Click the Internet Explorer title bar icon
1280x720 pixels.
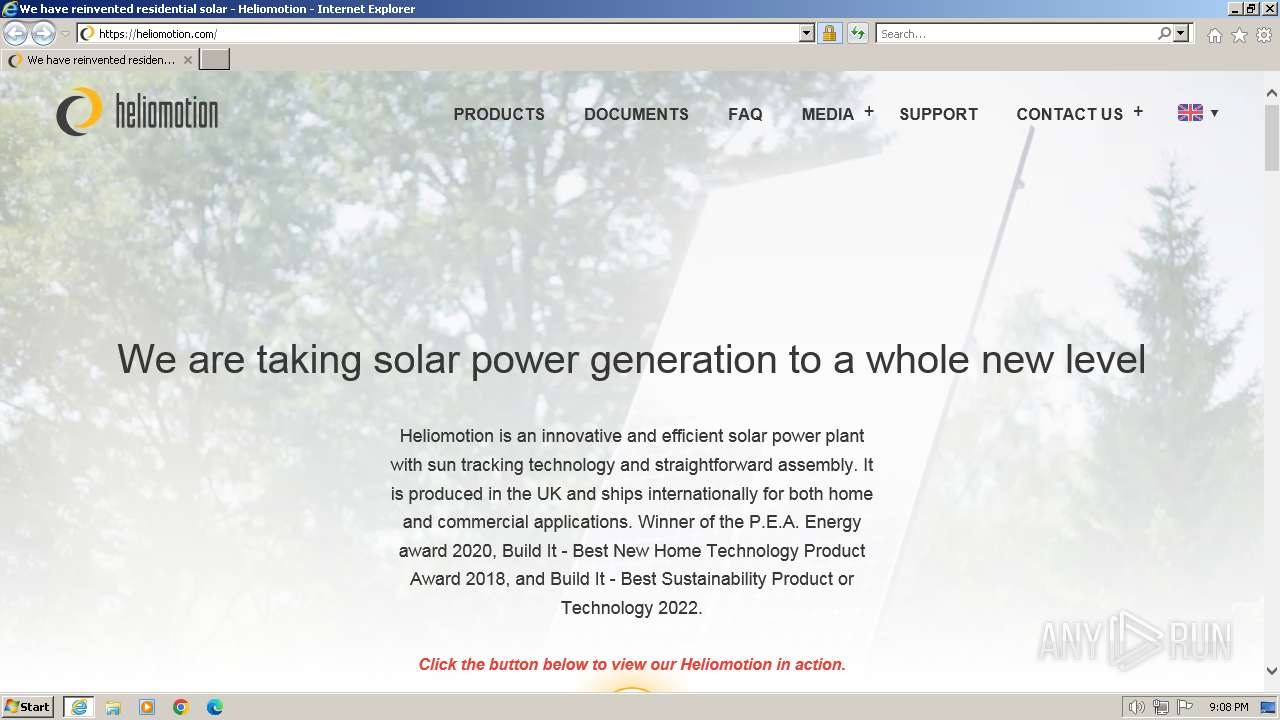pos(10,8)
